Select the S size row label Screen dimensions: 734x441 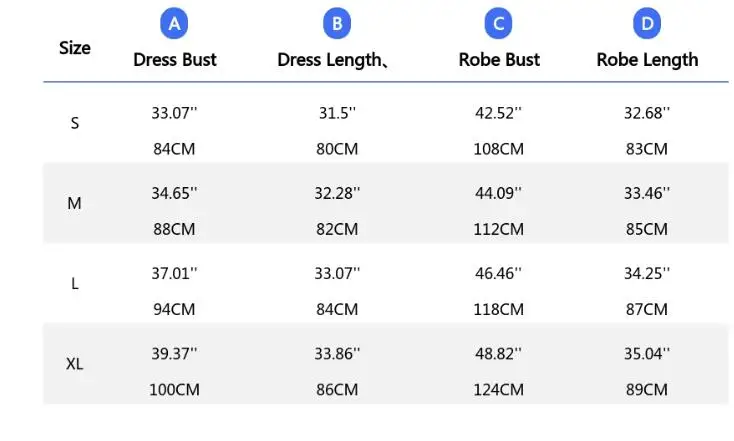75,123
